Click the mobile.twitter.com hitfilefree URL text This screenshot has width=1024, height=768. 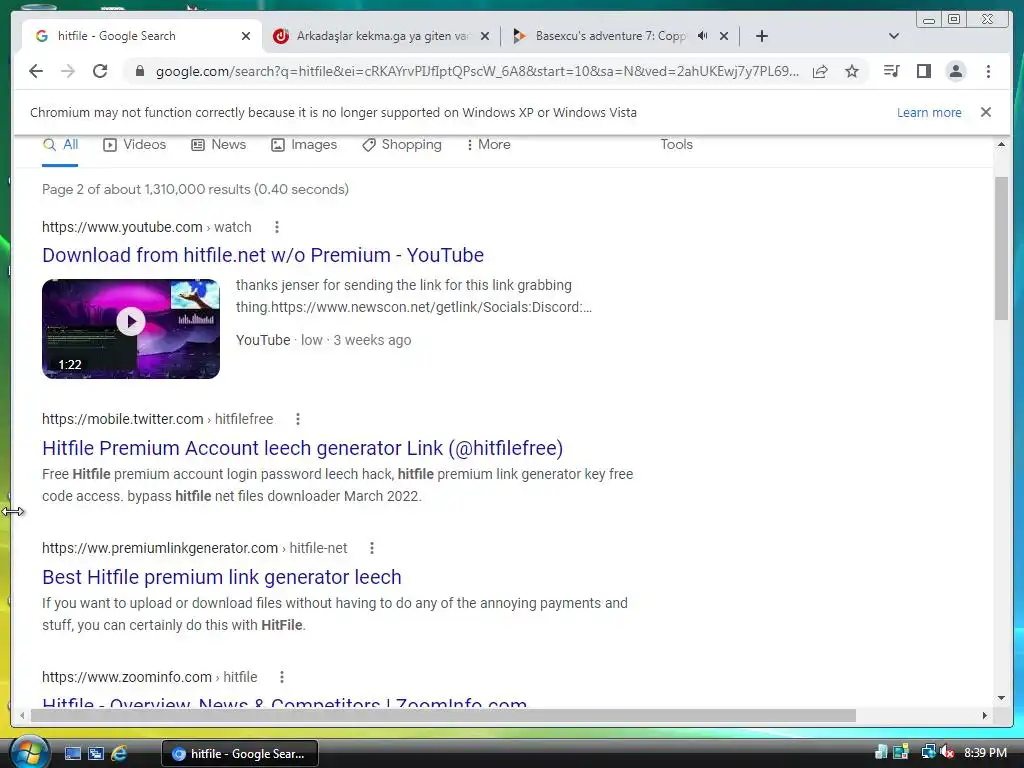[x=158, y=419]
